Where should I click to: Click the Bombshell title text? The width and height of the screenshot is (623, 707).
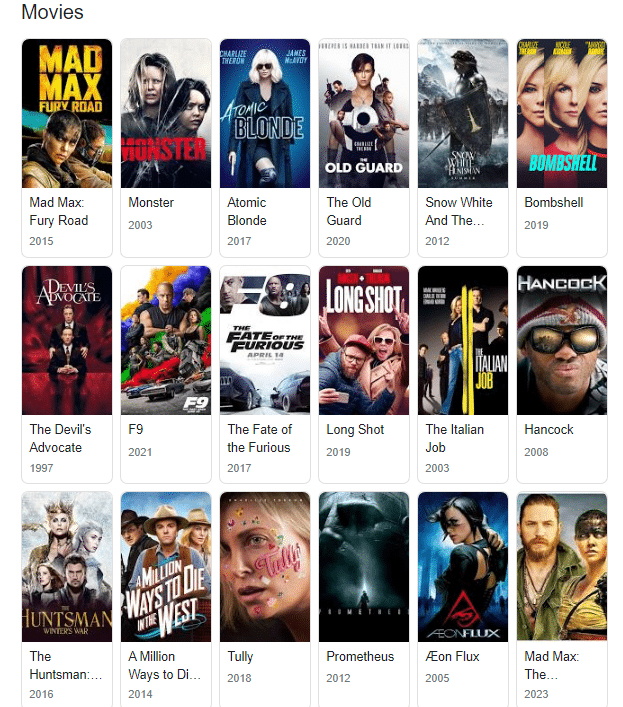[554, 202]
